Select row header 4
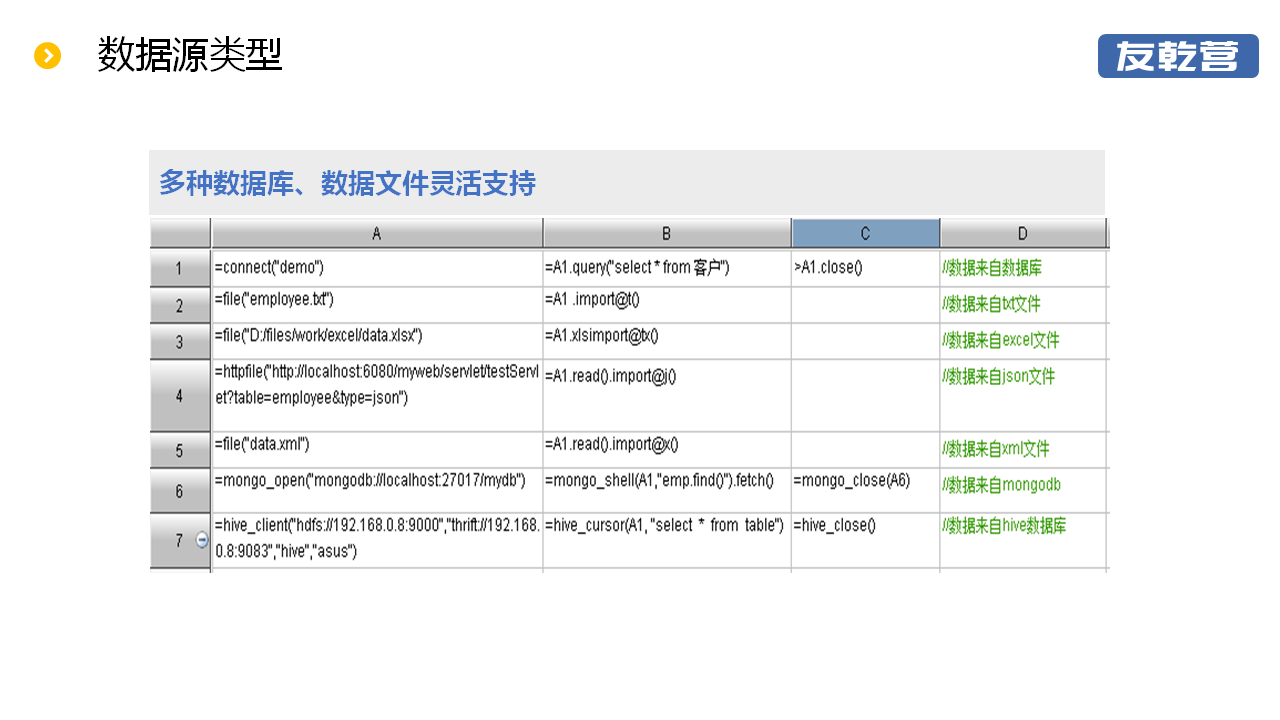The image size is (1280, 720). pos(180,396)
